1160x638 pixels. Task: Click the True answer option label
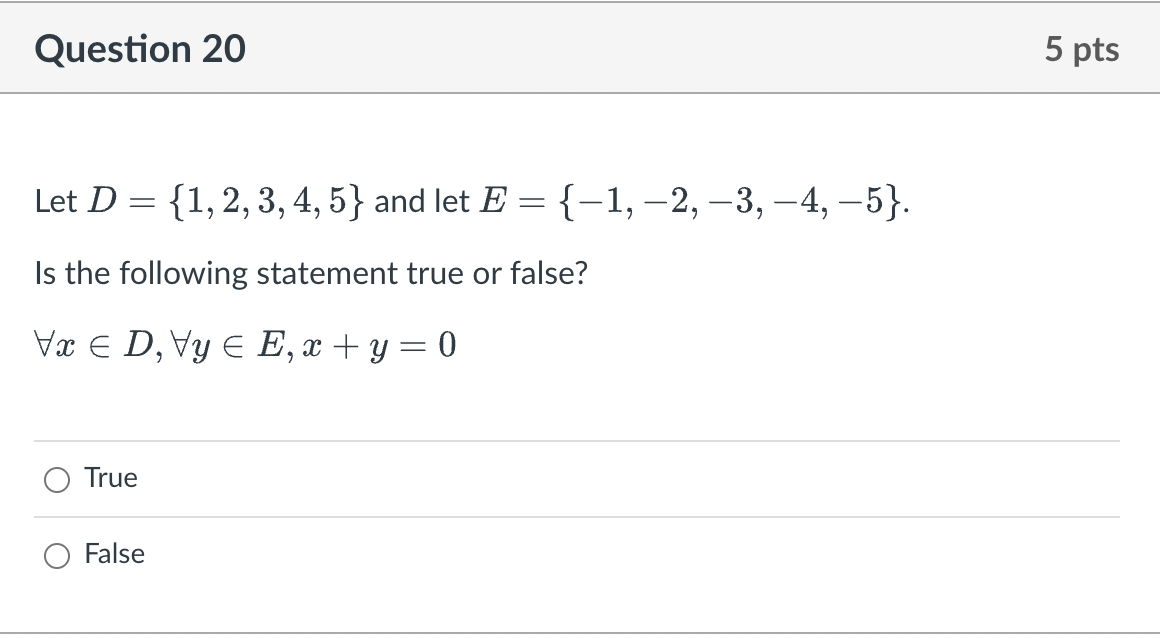(111, 478)
